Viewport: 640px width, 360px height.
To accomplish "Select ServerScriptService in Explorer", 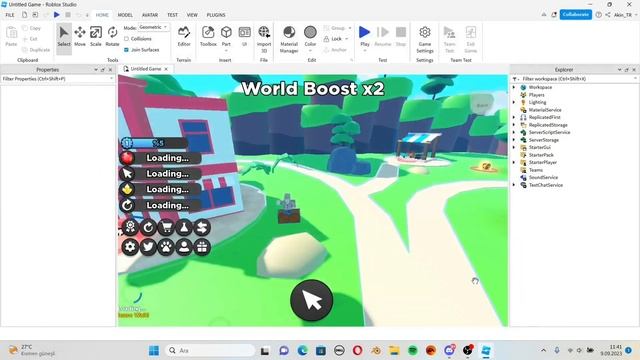I will [549, 133].
